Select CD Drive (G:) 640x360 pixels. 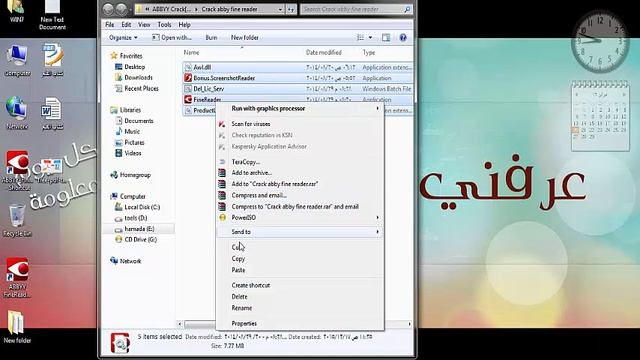tap(140, 240)
